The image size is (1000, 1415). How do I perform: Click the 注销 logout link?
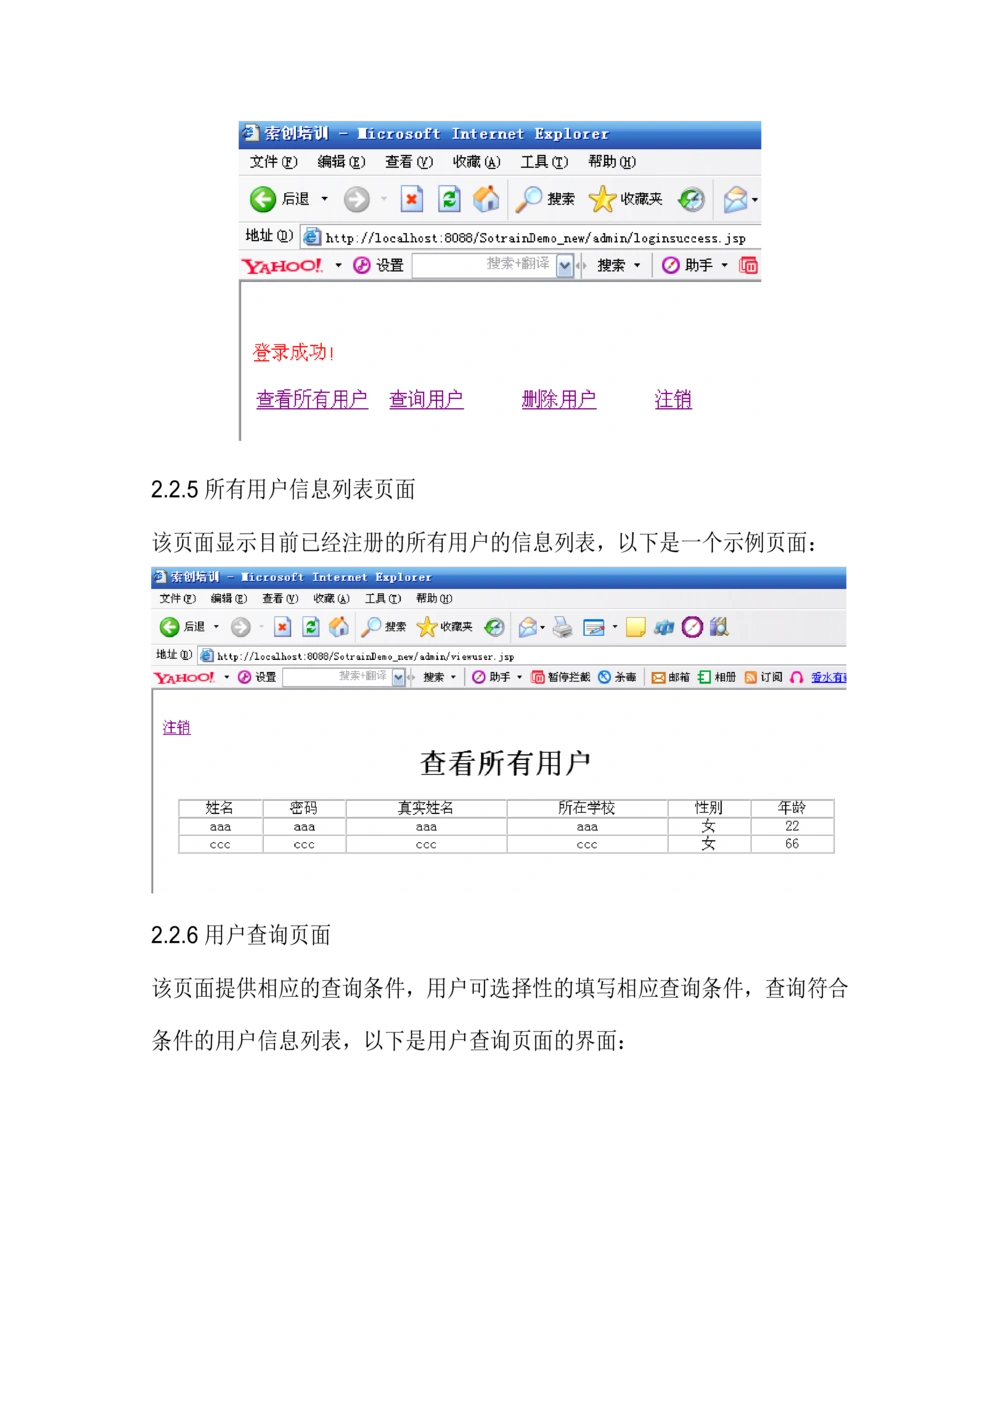click(671, 399)
